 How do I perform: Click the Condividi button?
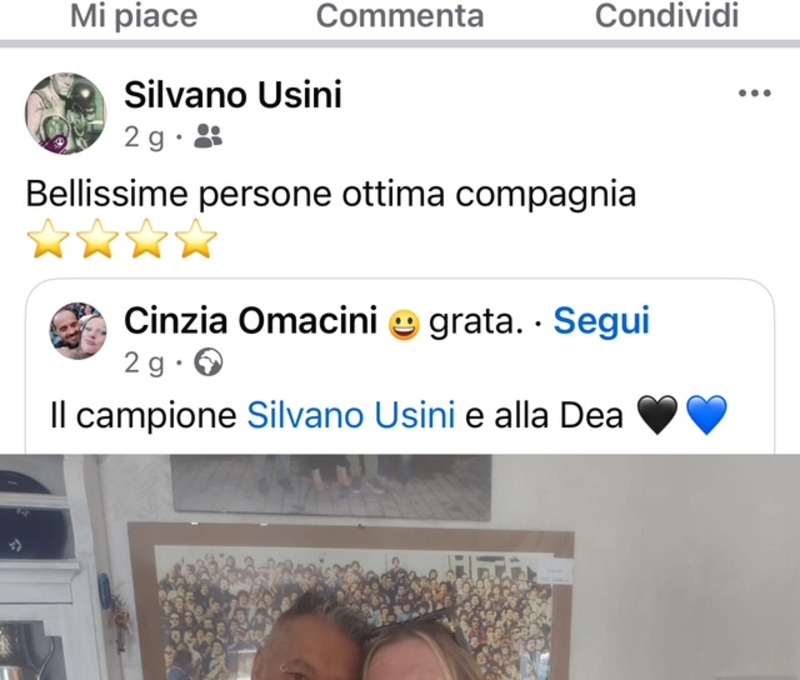[x=666, y=15]
